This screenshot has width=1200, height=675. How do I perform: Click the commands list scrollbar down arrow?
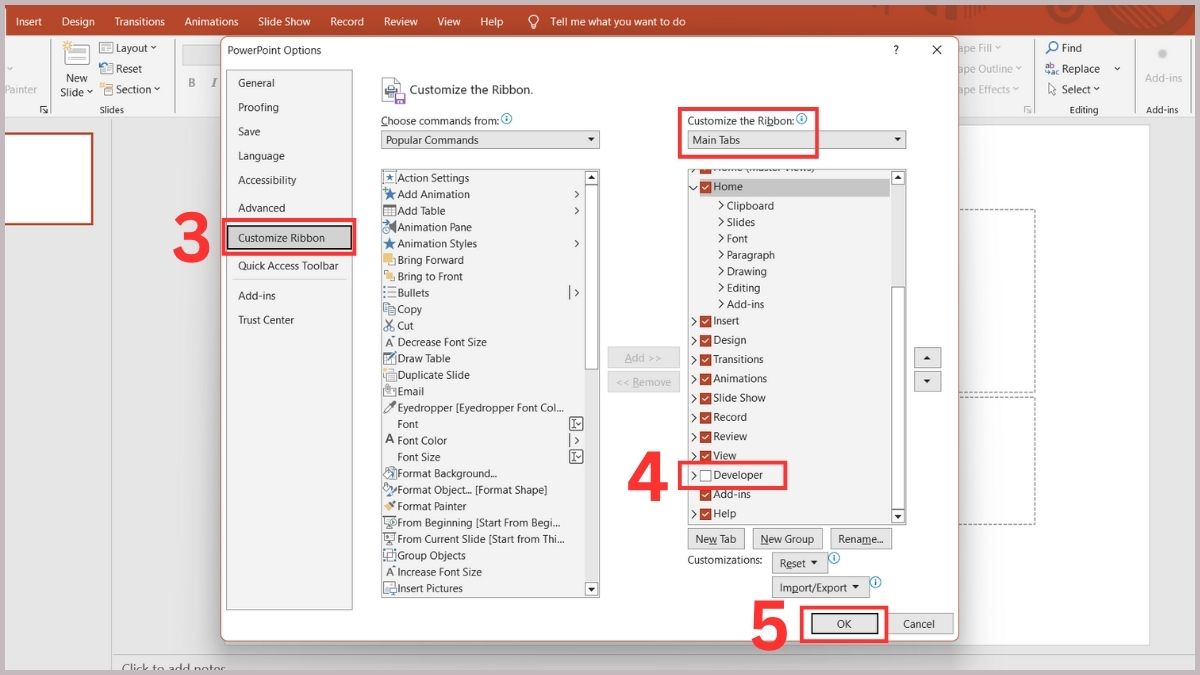(591, 590)
